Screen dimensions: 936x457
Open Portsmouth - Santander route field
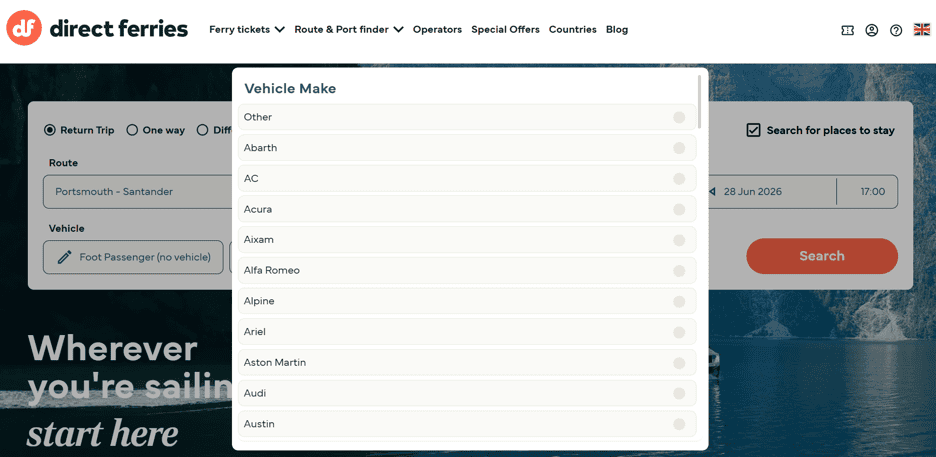pos(138,192)
